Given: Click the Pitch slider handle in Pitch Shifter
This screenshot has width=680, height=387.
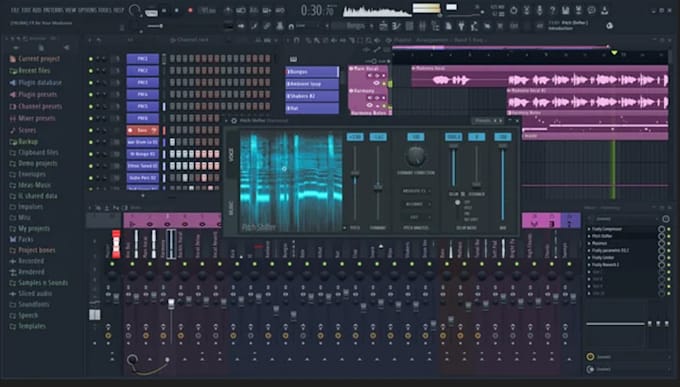Looking at the screenshot, I should (x=355, y=174).
